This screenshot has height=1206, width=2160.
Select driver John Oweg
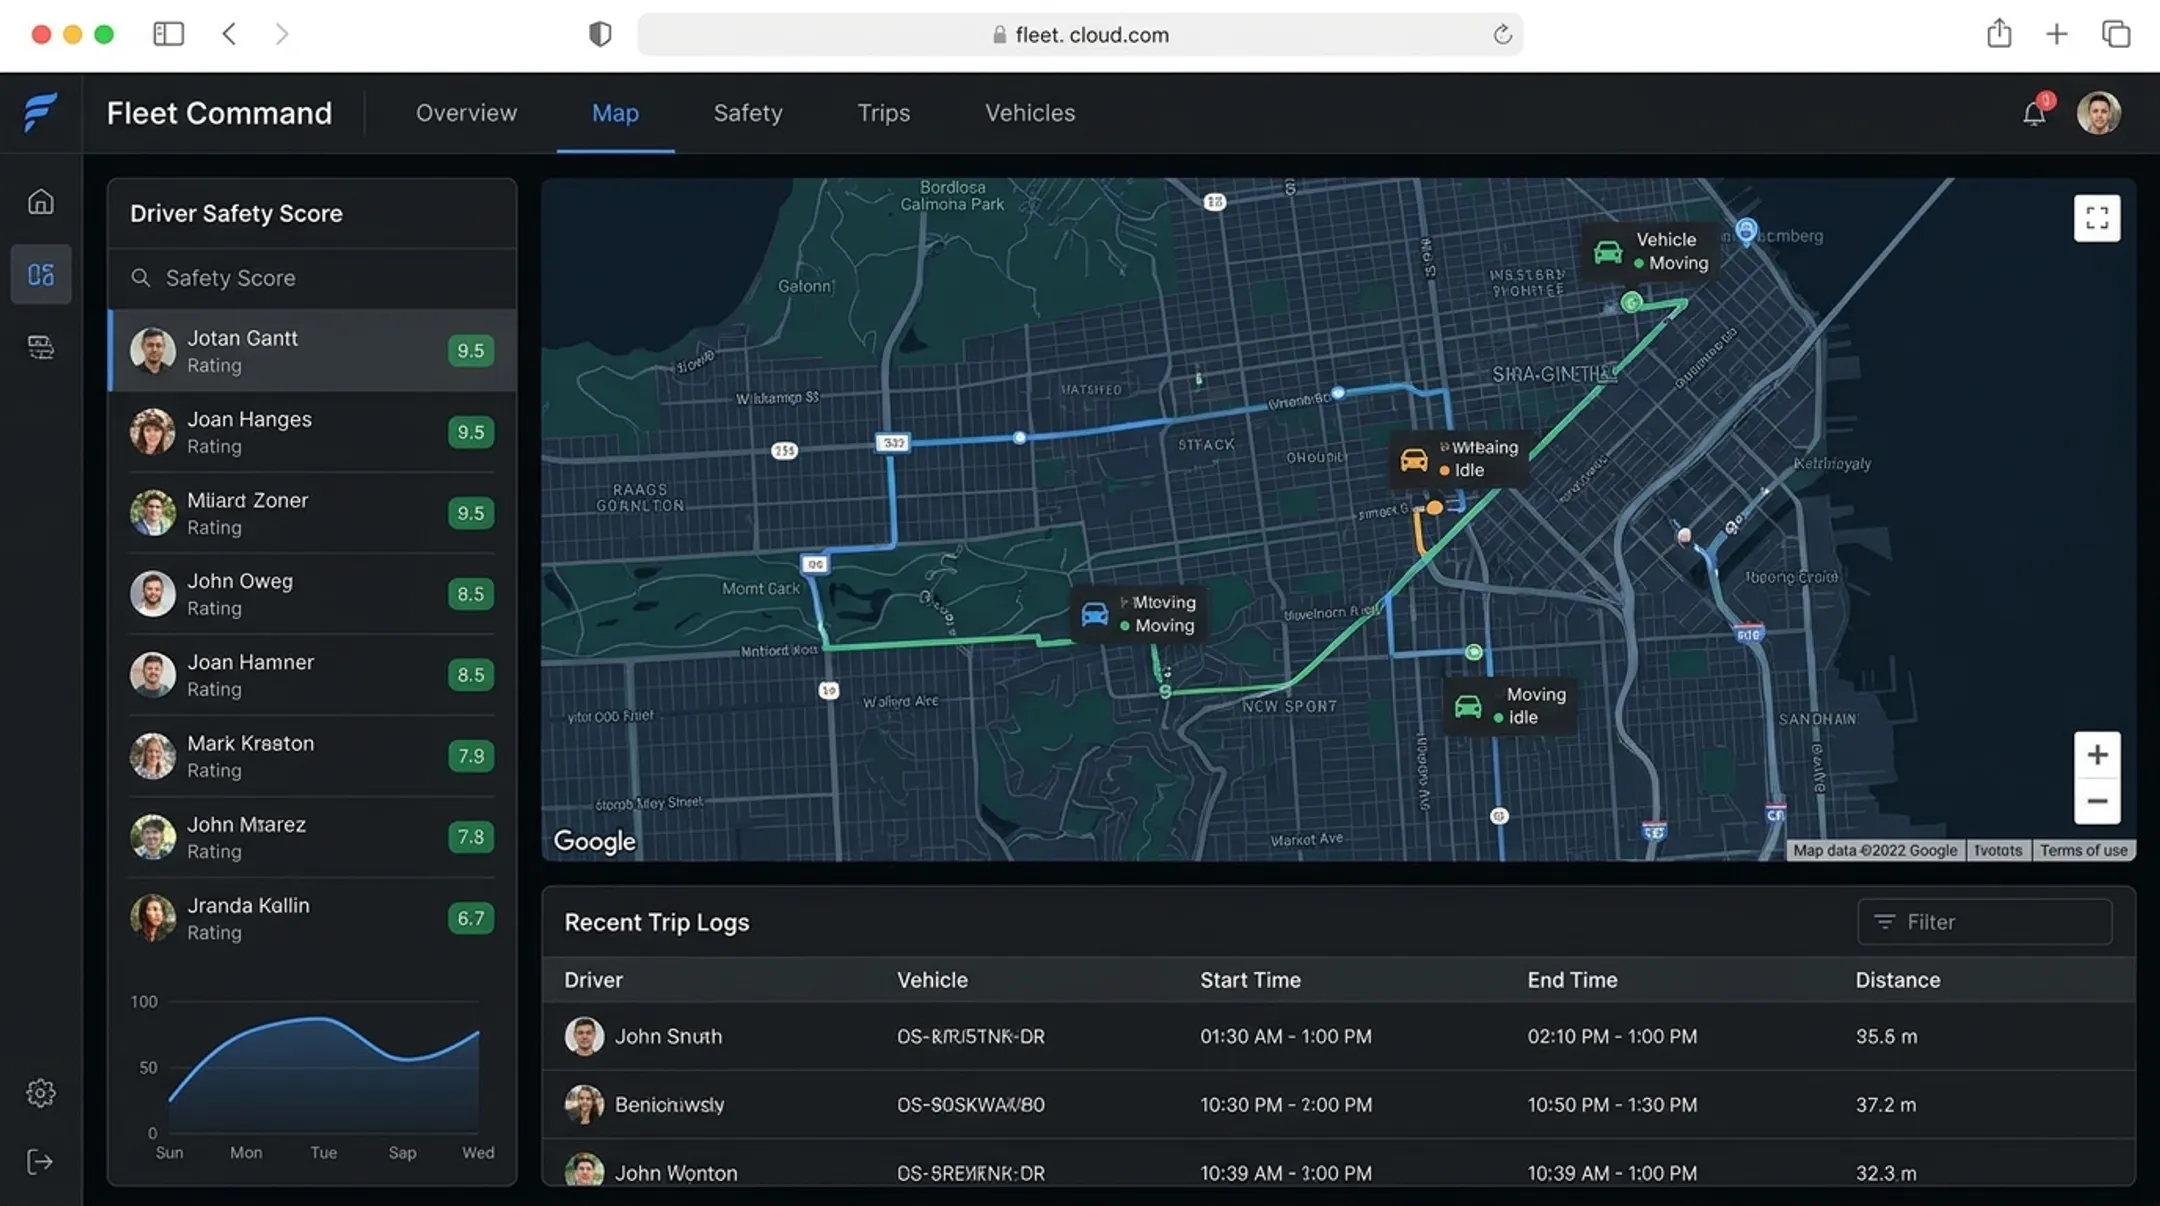coord(312,594)
